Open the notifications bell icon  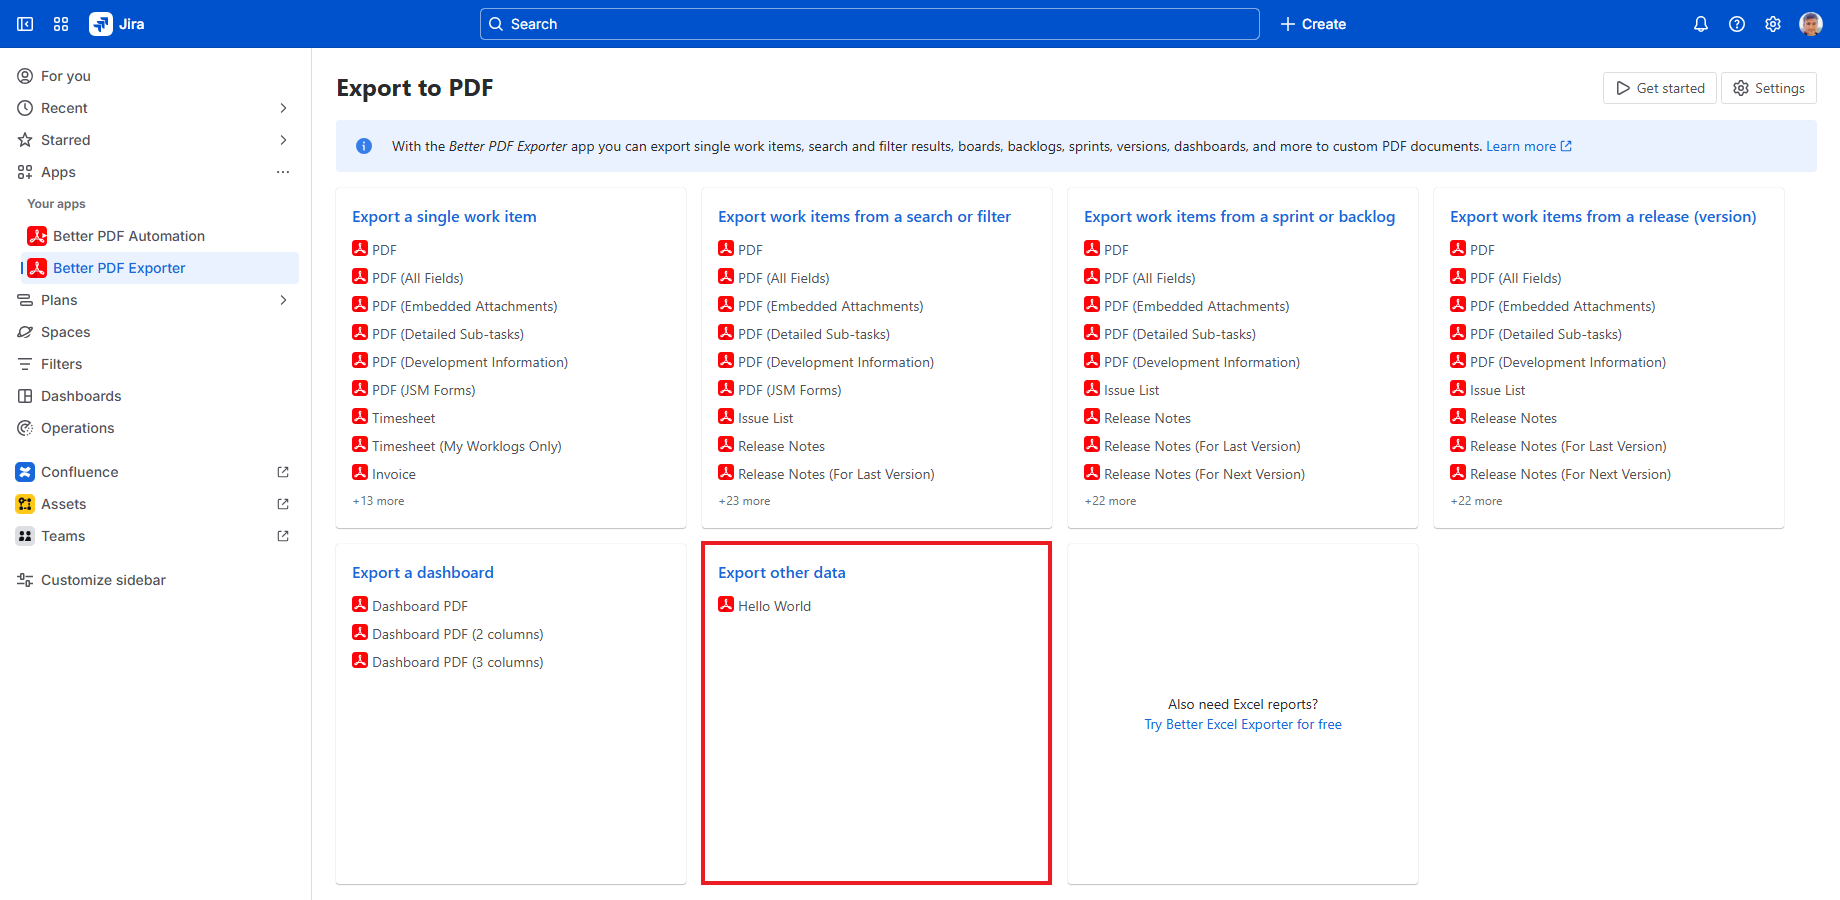[x=1700, y=24]
